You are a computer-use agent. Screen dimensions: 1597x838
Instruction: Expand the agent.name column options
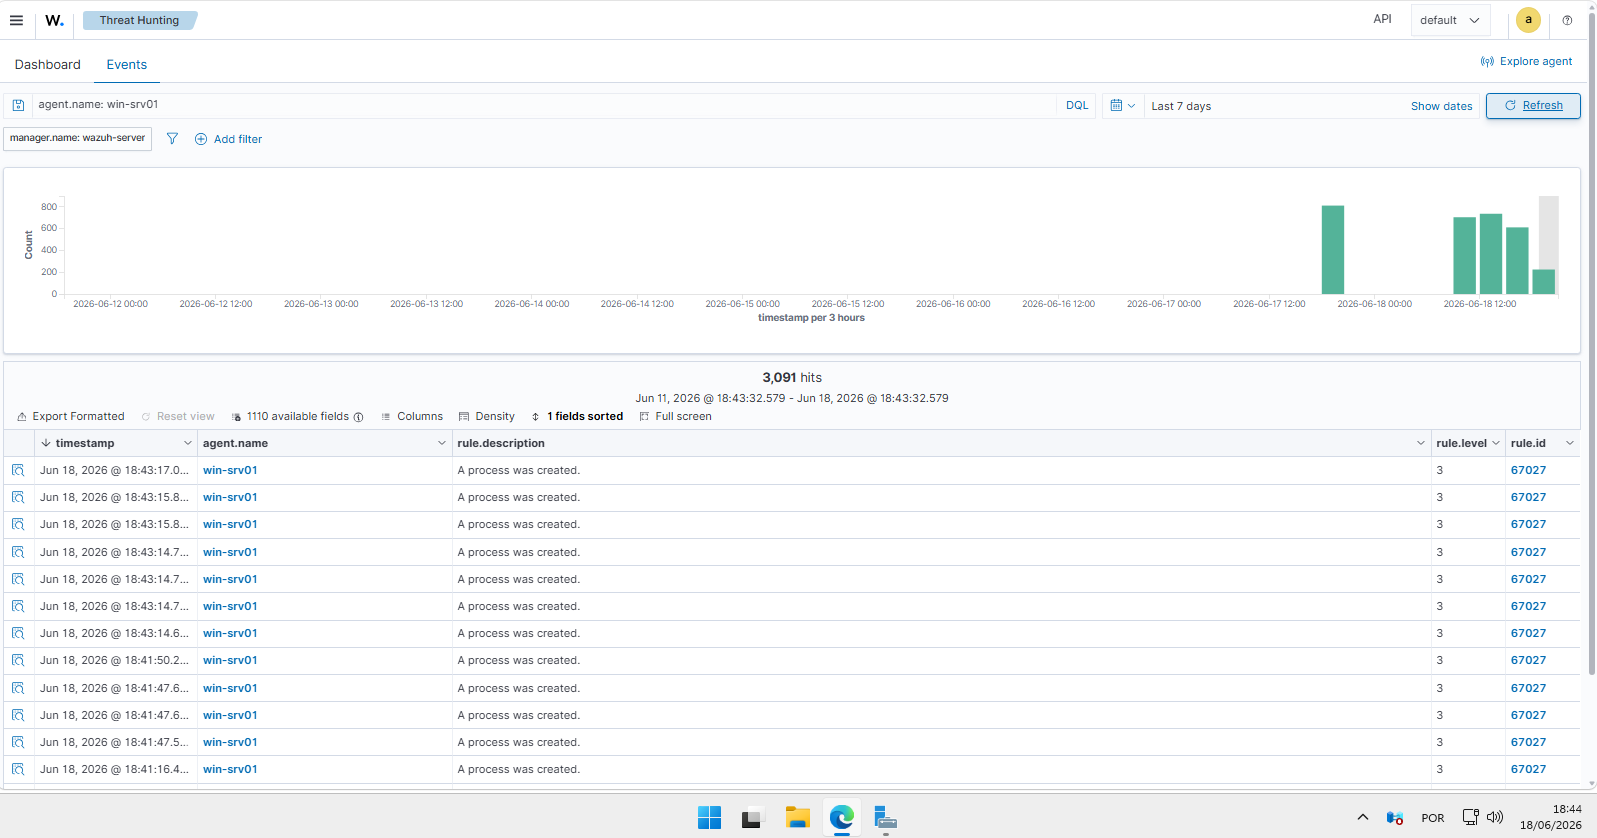pos(441,443)
